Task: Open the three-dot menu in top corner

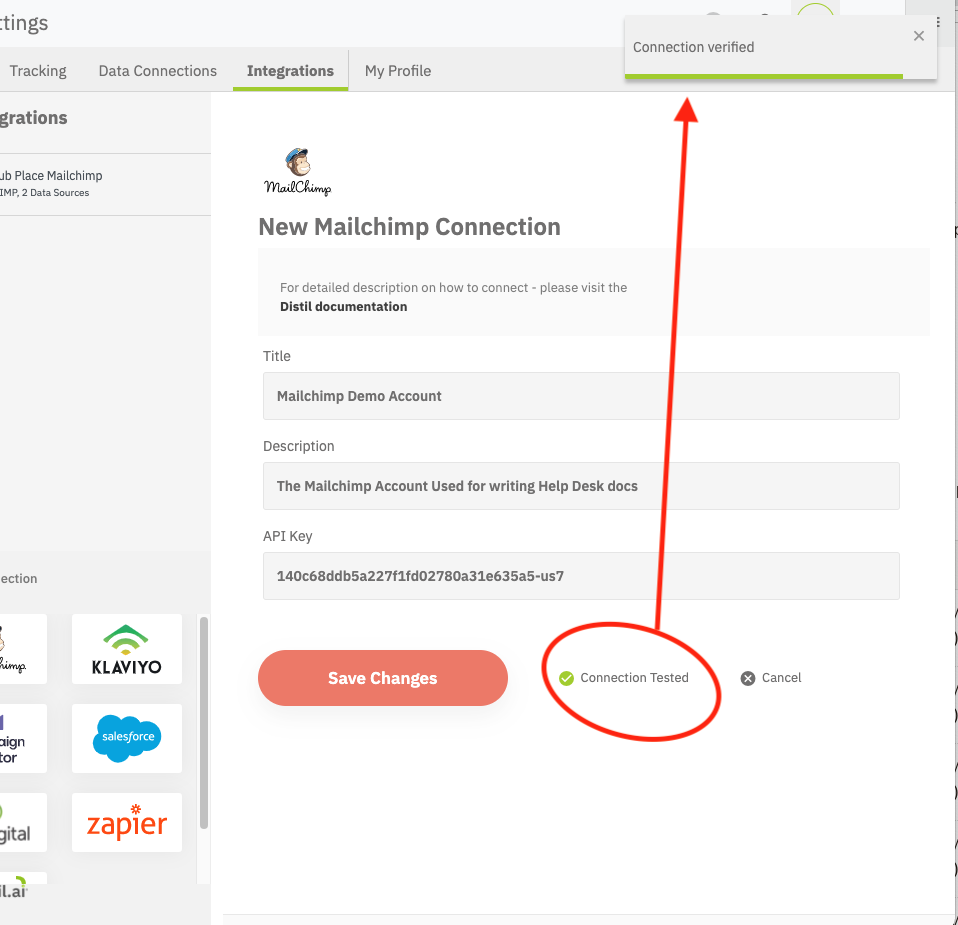Action: coord(938,23)
